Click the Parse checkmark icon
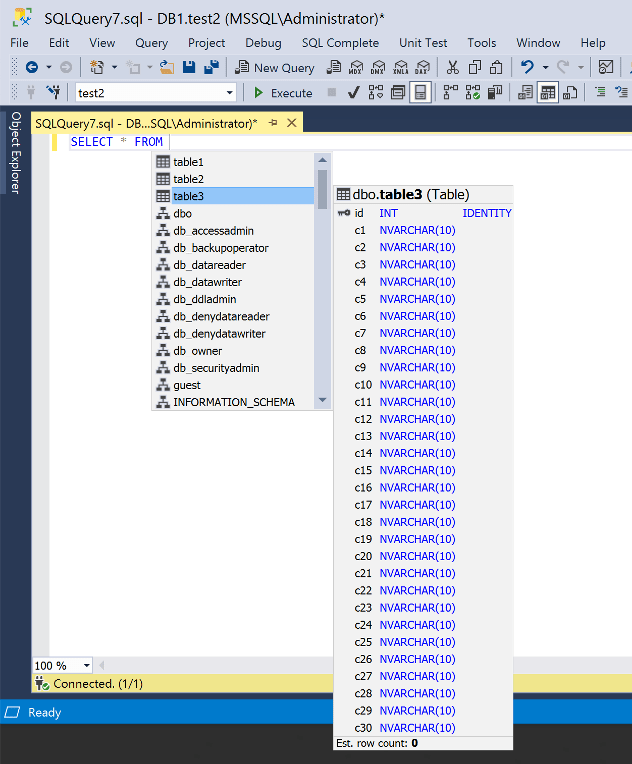The width and height of the screenshot is (632, 764). [x=354, y=92]
